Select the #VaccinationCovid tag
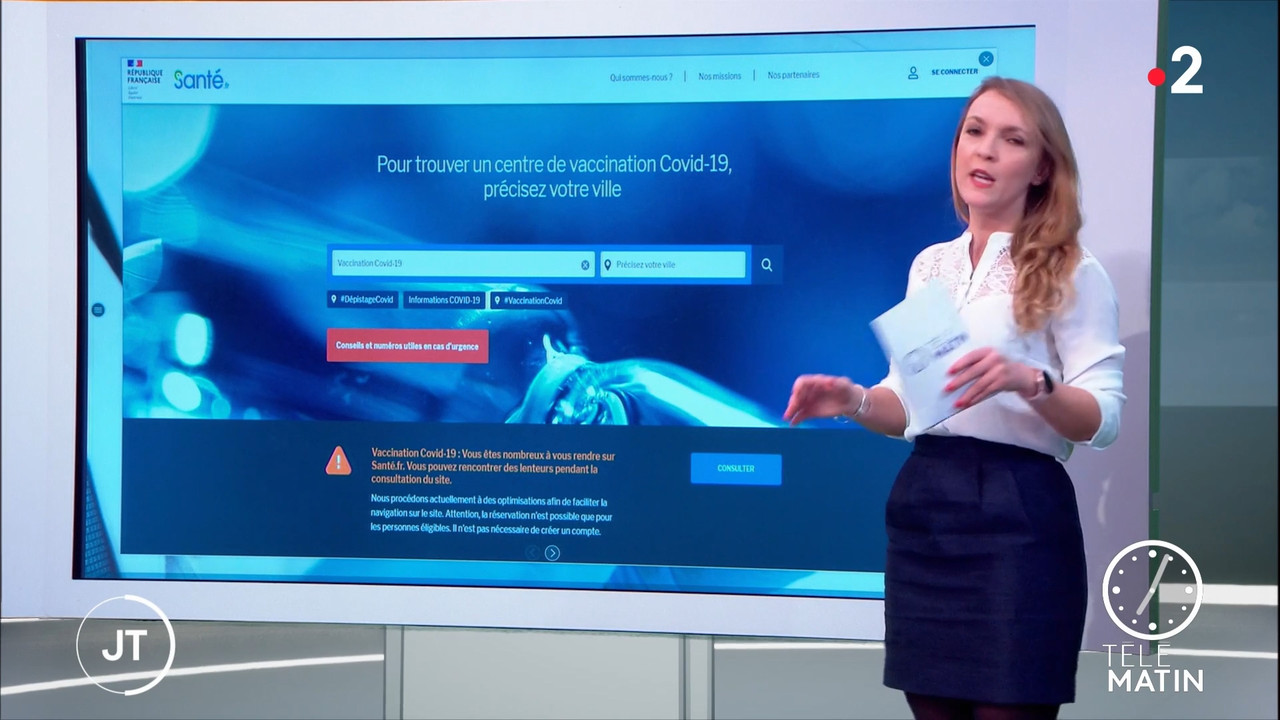The height and width of the screenshot is (720, 1280). [x=529, y=300]
